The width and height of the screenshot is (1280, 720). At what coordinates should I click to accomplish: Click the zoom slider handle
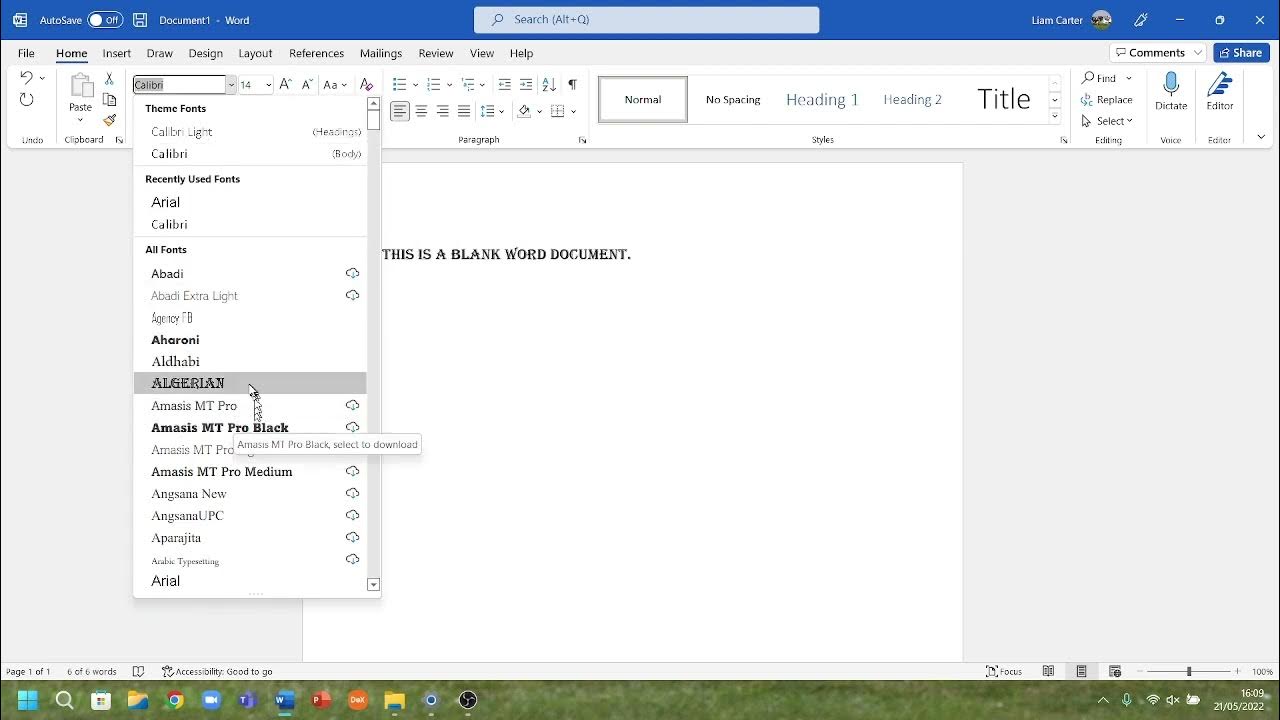pos(1189,672)
